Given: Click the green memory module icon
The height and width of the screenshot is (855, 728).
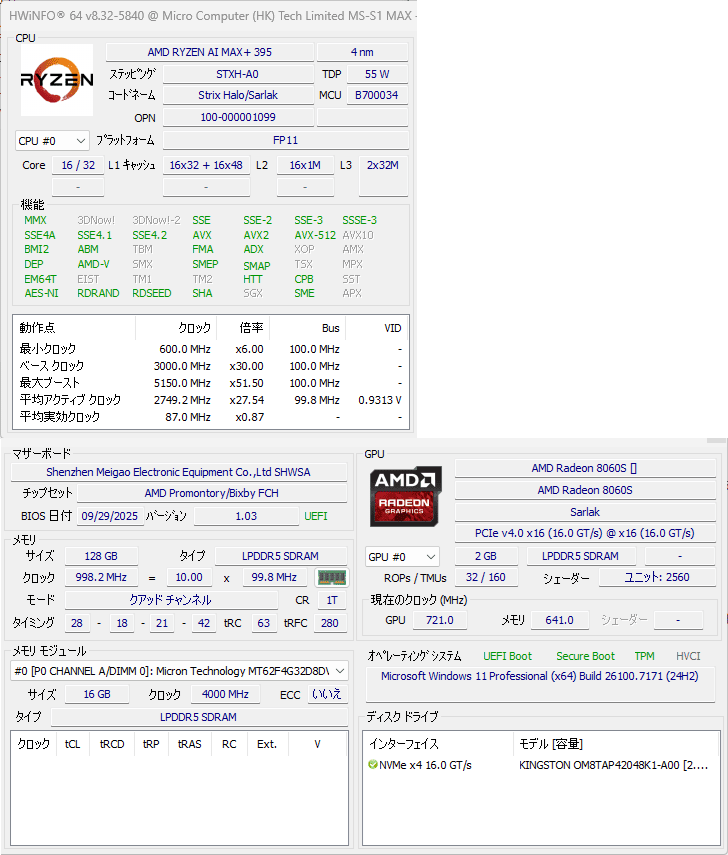Looking at the screenshot, I should (329, 578).
